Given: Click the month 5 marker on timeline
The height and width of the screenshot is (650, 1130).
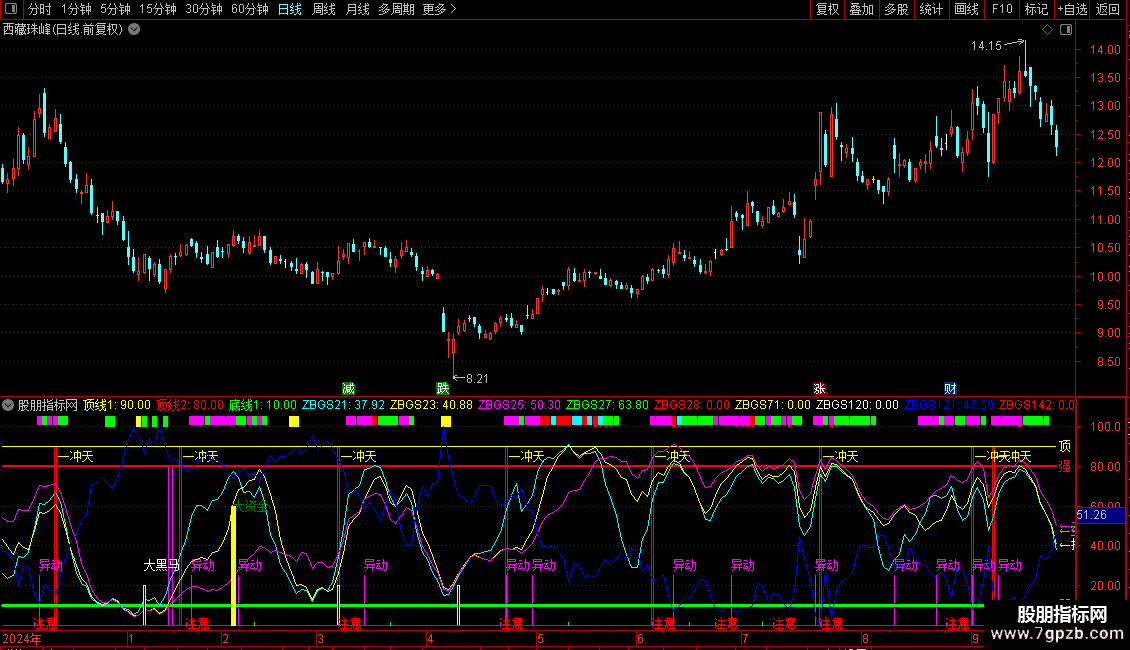Looking at the screenshot, I should click(540, 638).
